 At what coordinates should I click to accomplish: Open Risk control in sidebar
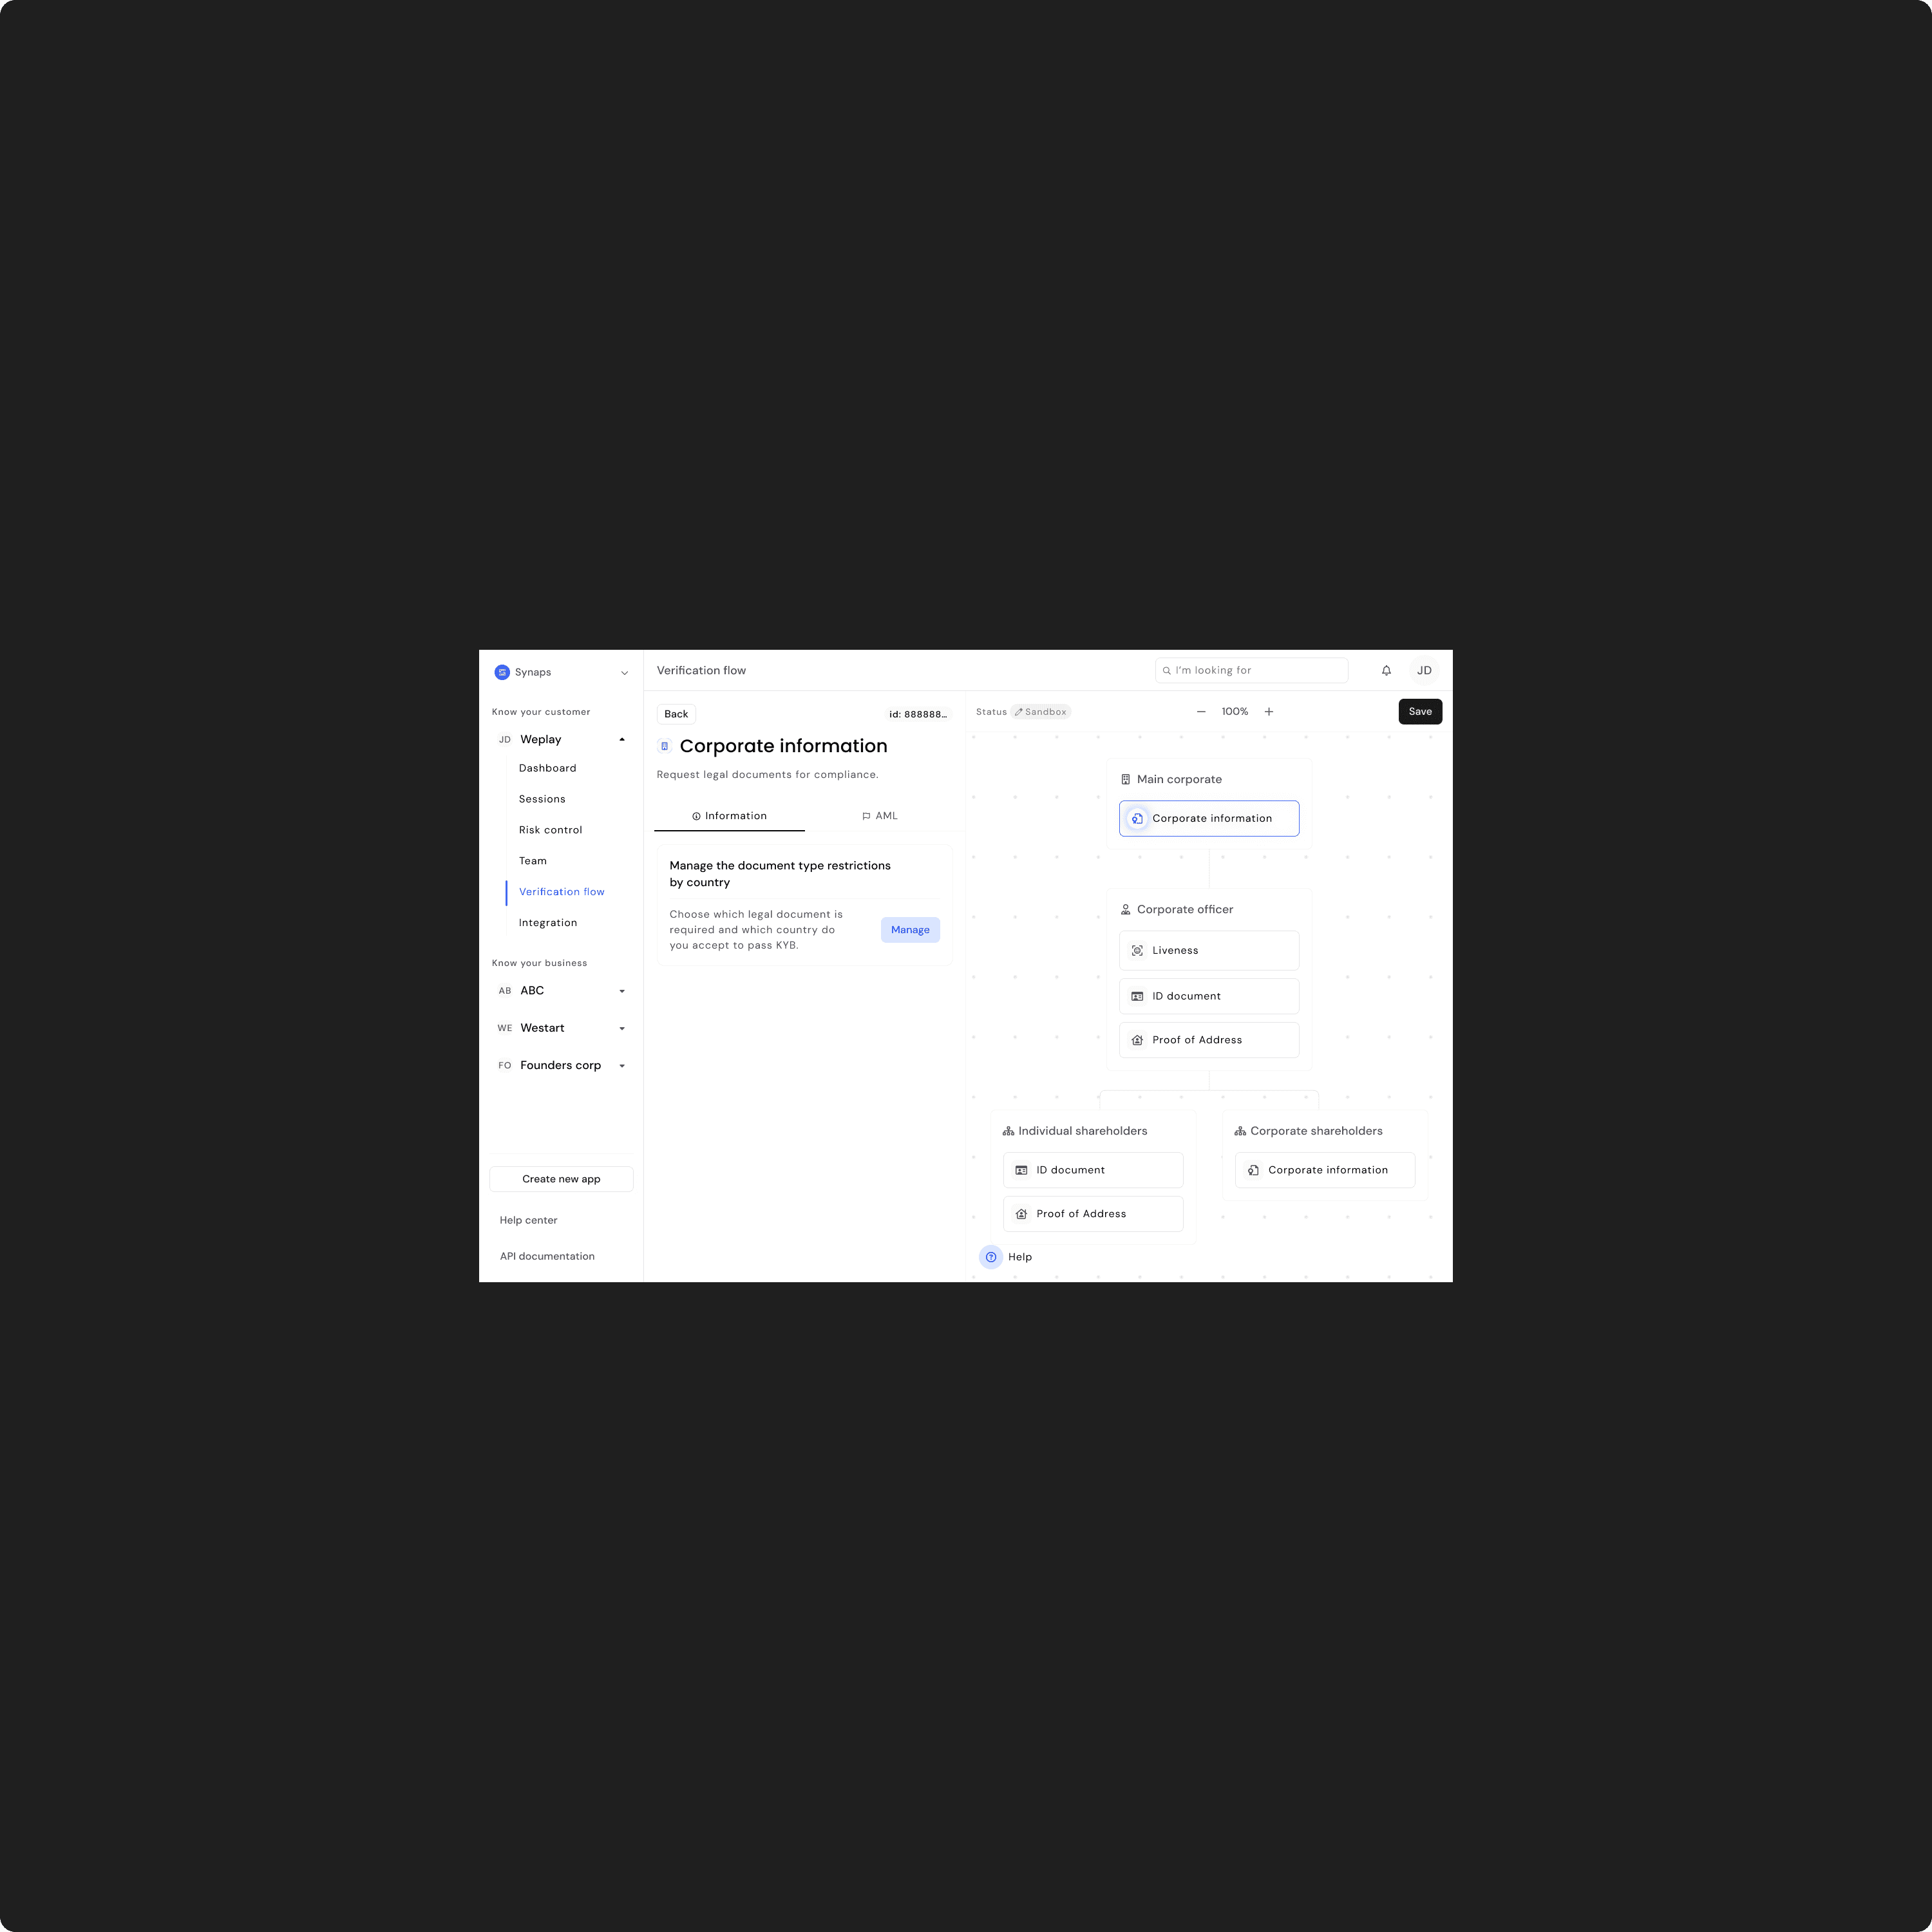(x=550, y=830)
